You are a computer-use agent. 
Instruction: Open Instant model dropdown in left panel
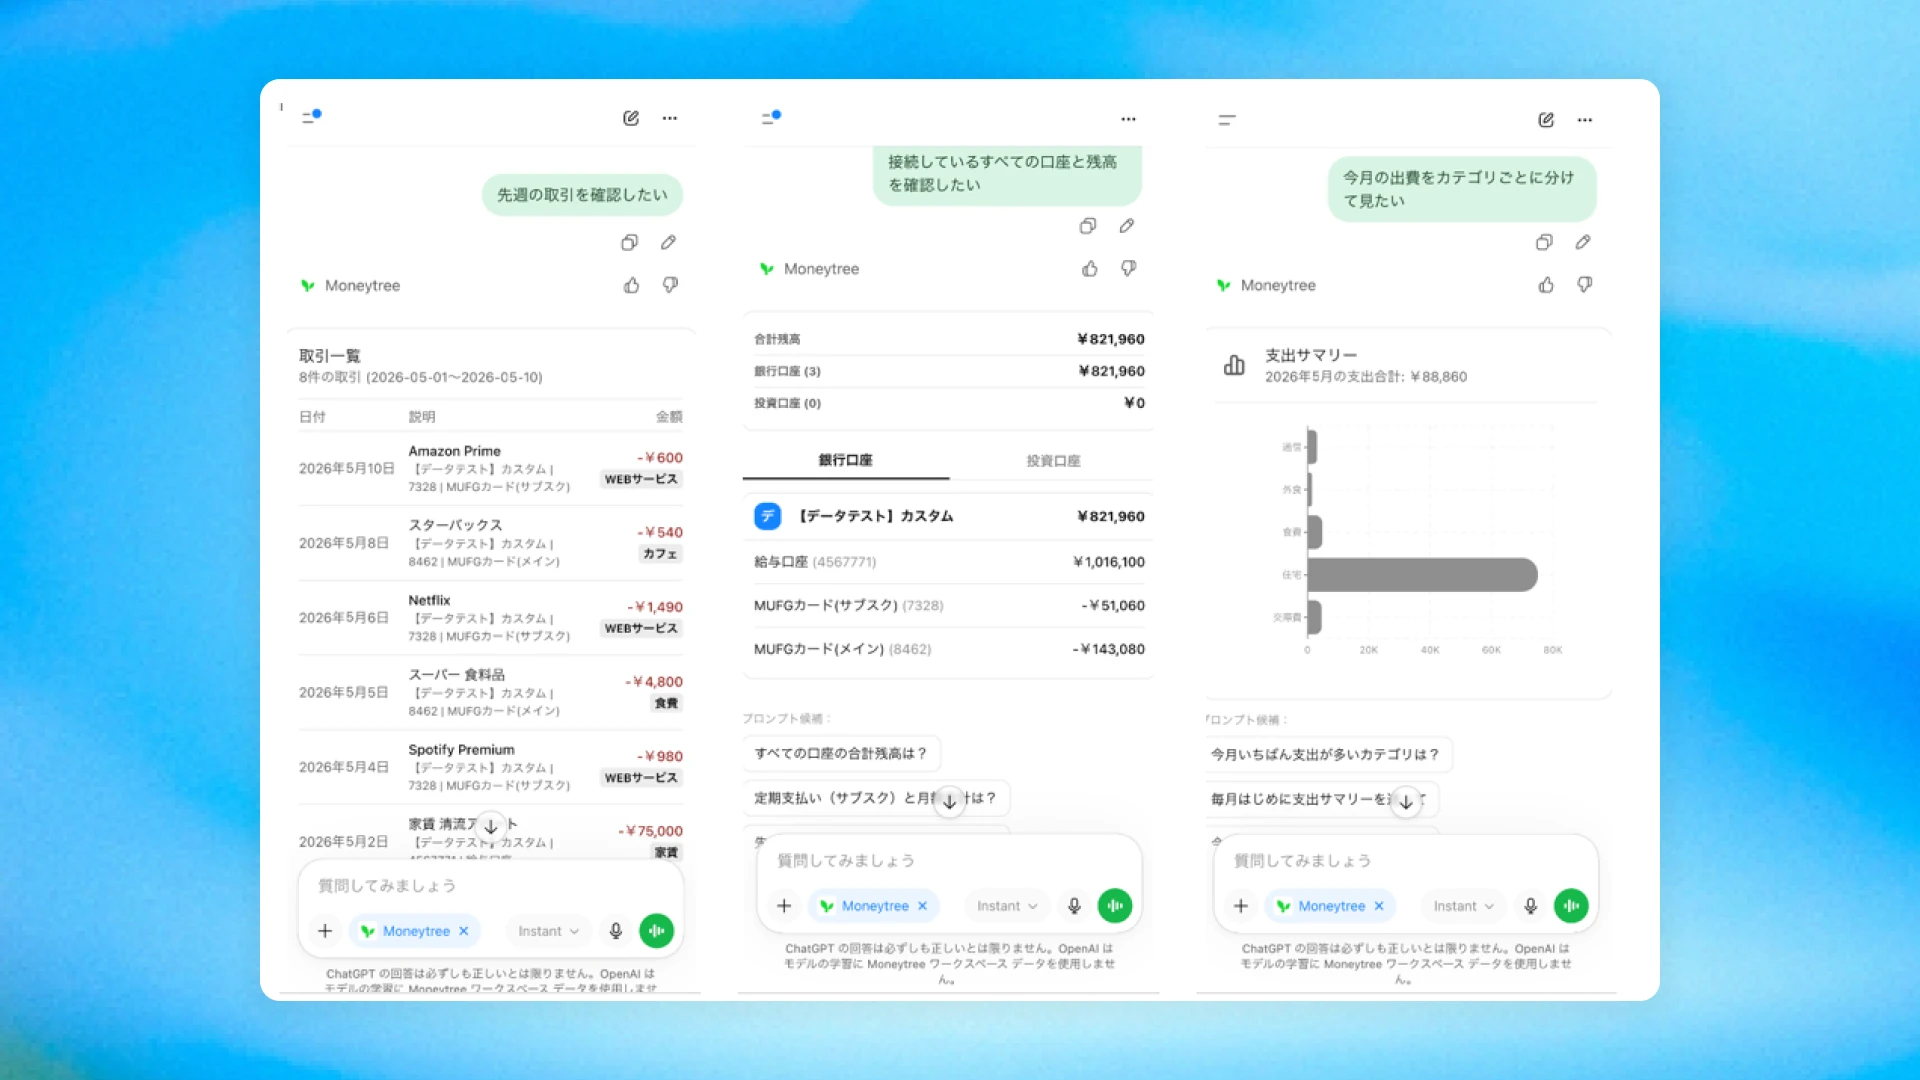pyautogui.click(x=548, y=931)
